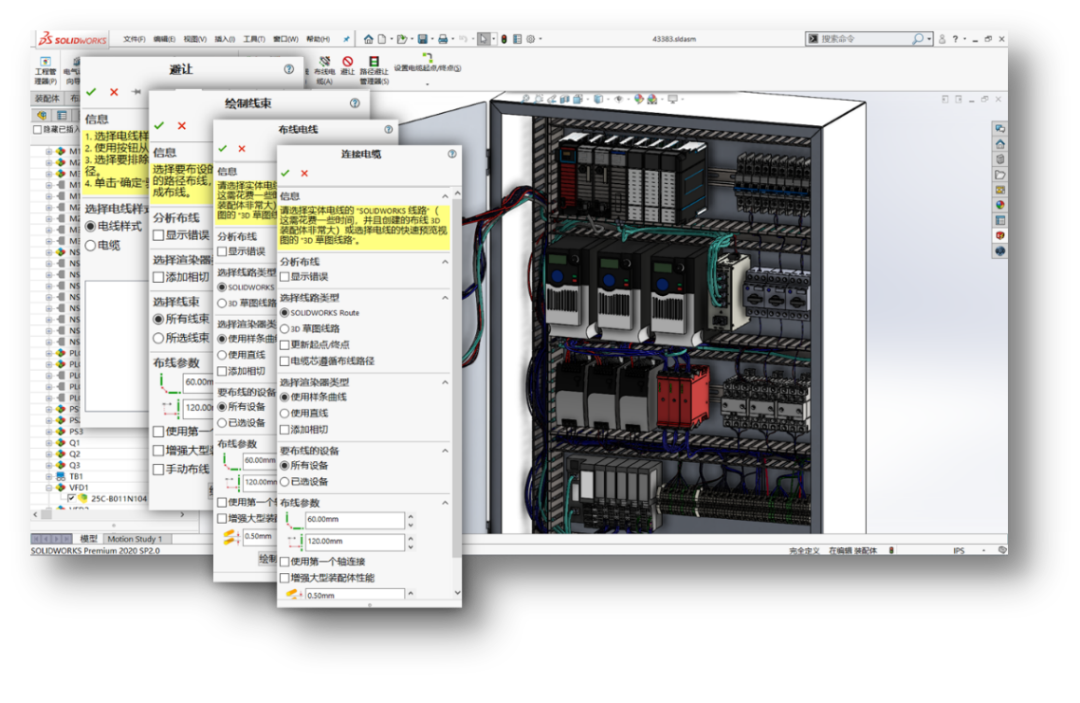
Task: Click the help icon in 避让 panel
Action: coord(289,70)
